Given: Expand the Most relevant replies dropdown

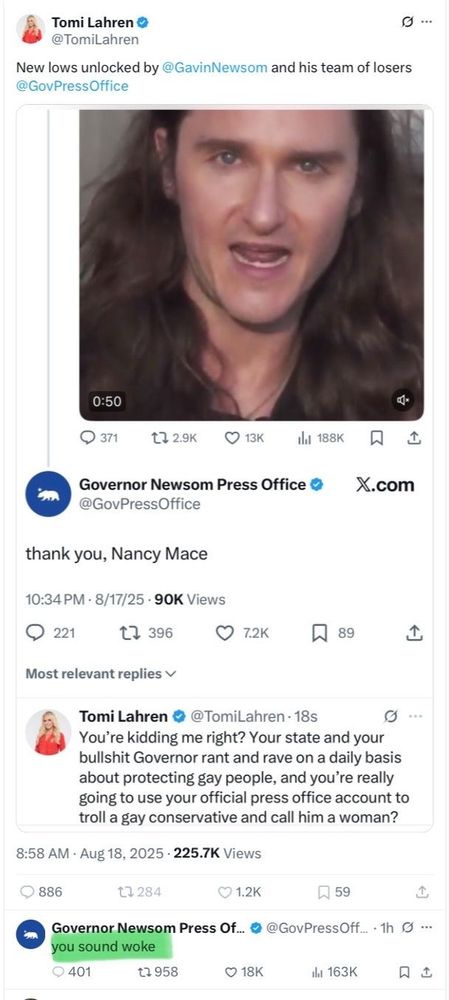Looking at the screenshot, I should click(x=101, y=674).
